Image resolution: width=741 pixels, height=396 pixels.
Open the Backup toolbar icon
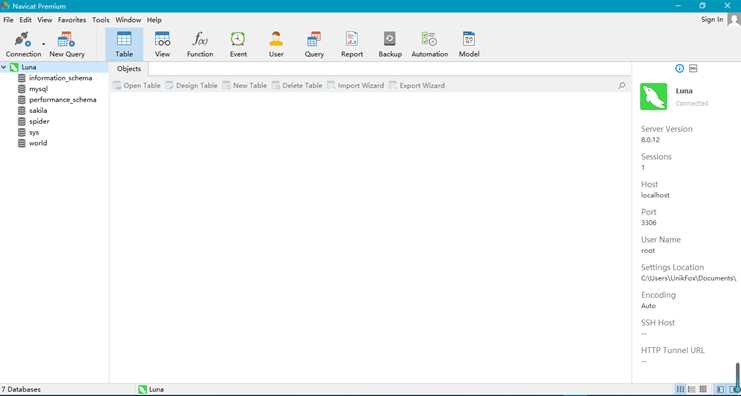390,44
